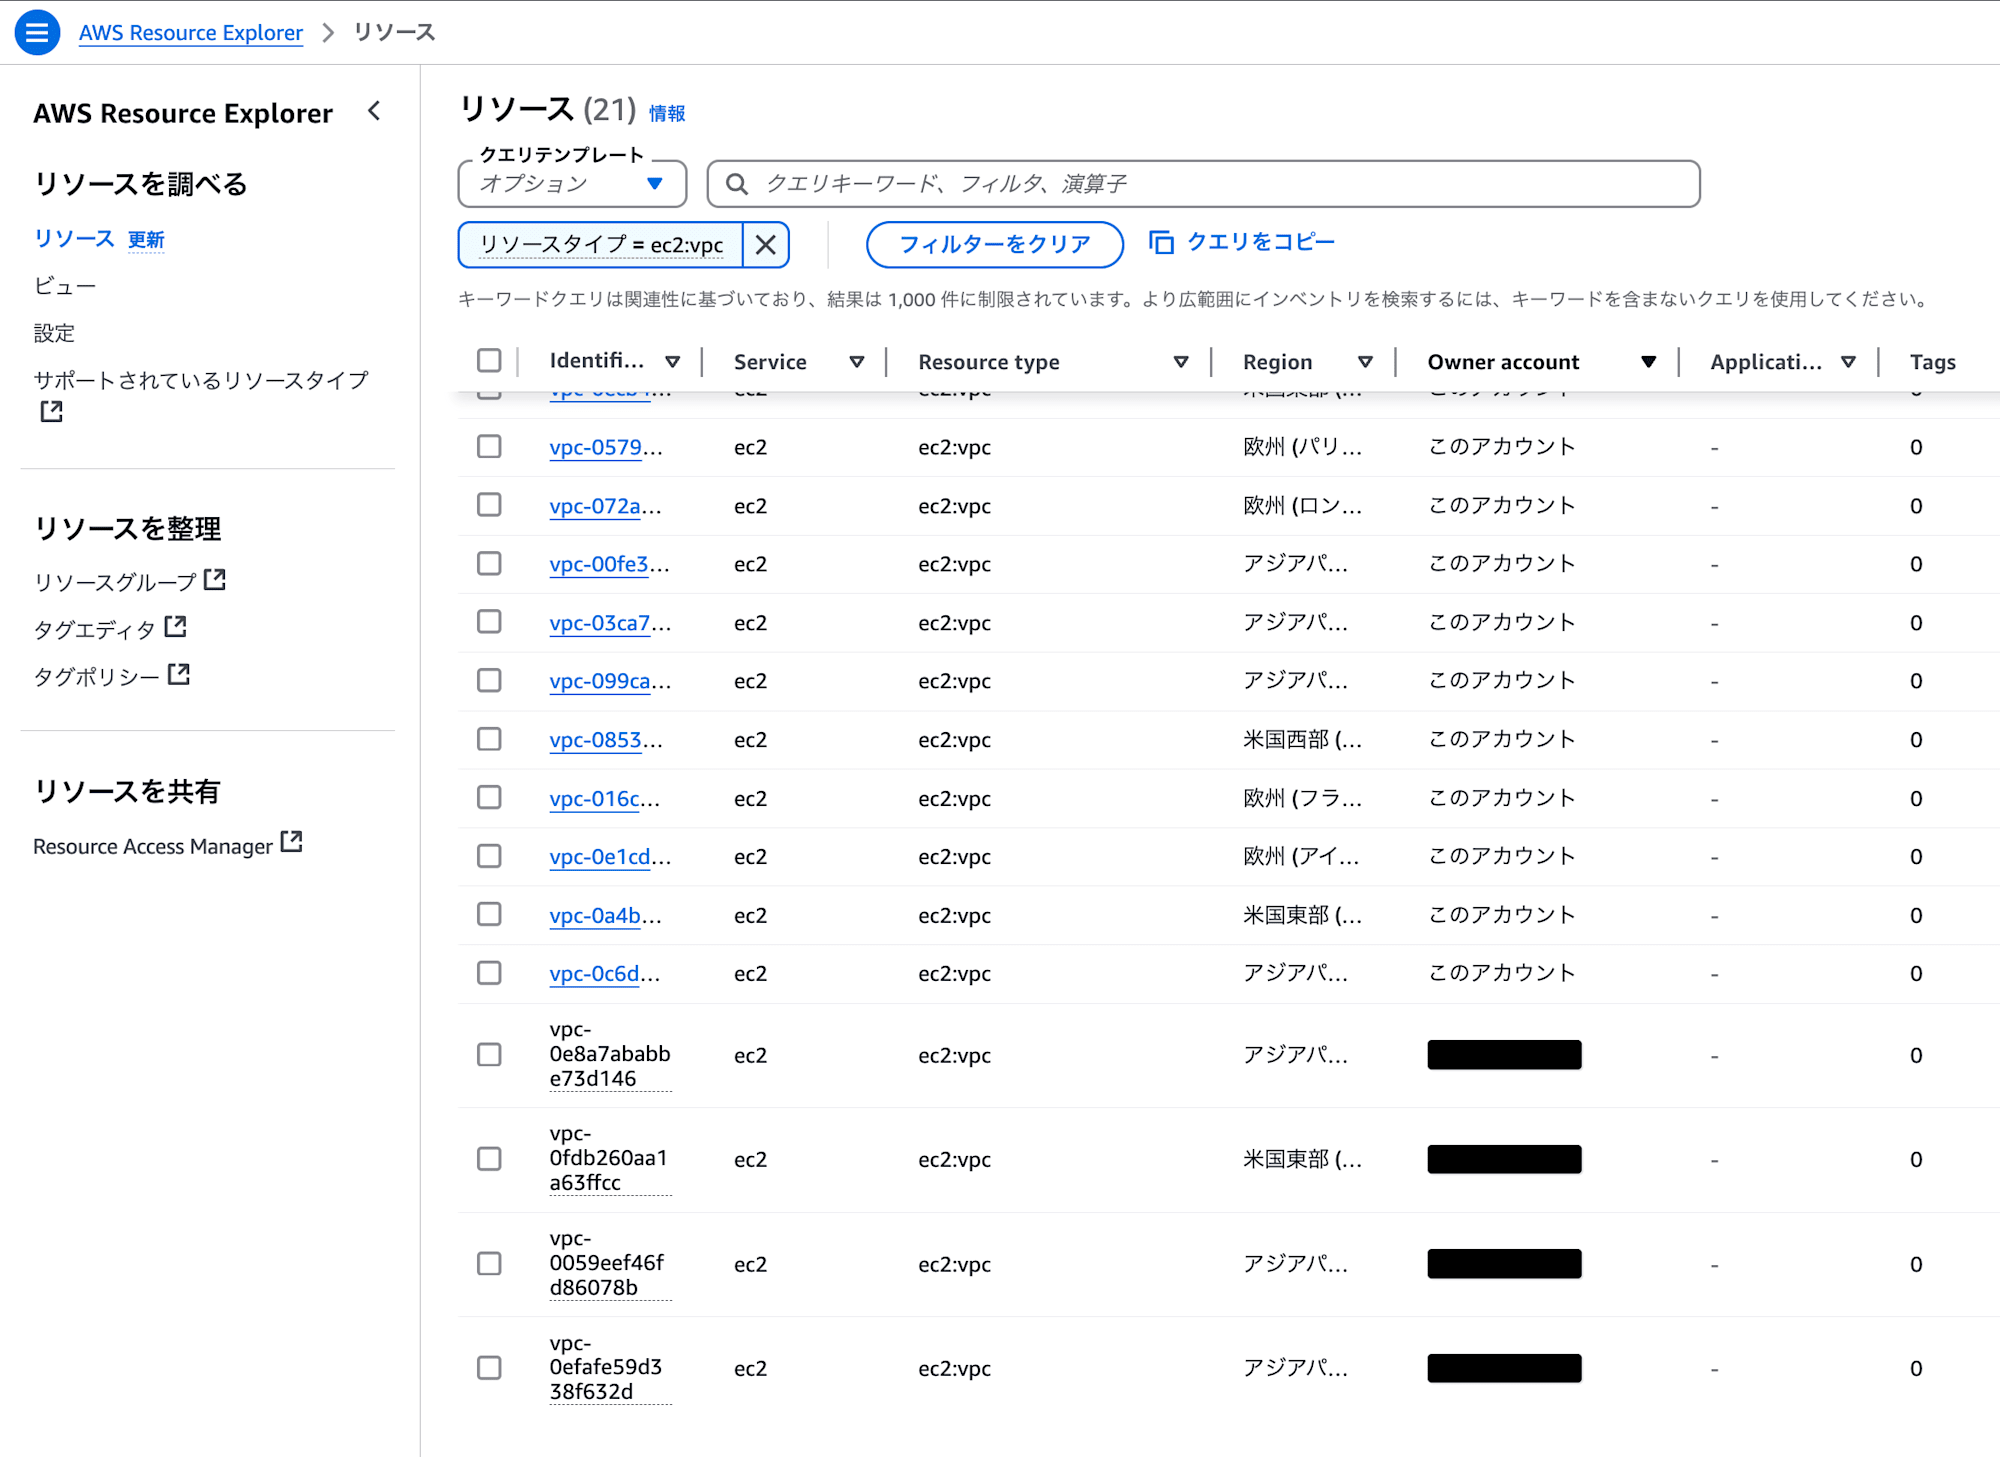Viewport: 2000px width, 1457px height.
Task: Open the ビュー navigation item
Action: point(65,286)
